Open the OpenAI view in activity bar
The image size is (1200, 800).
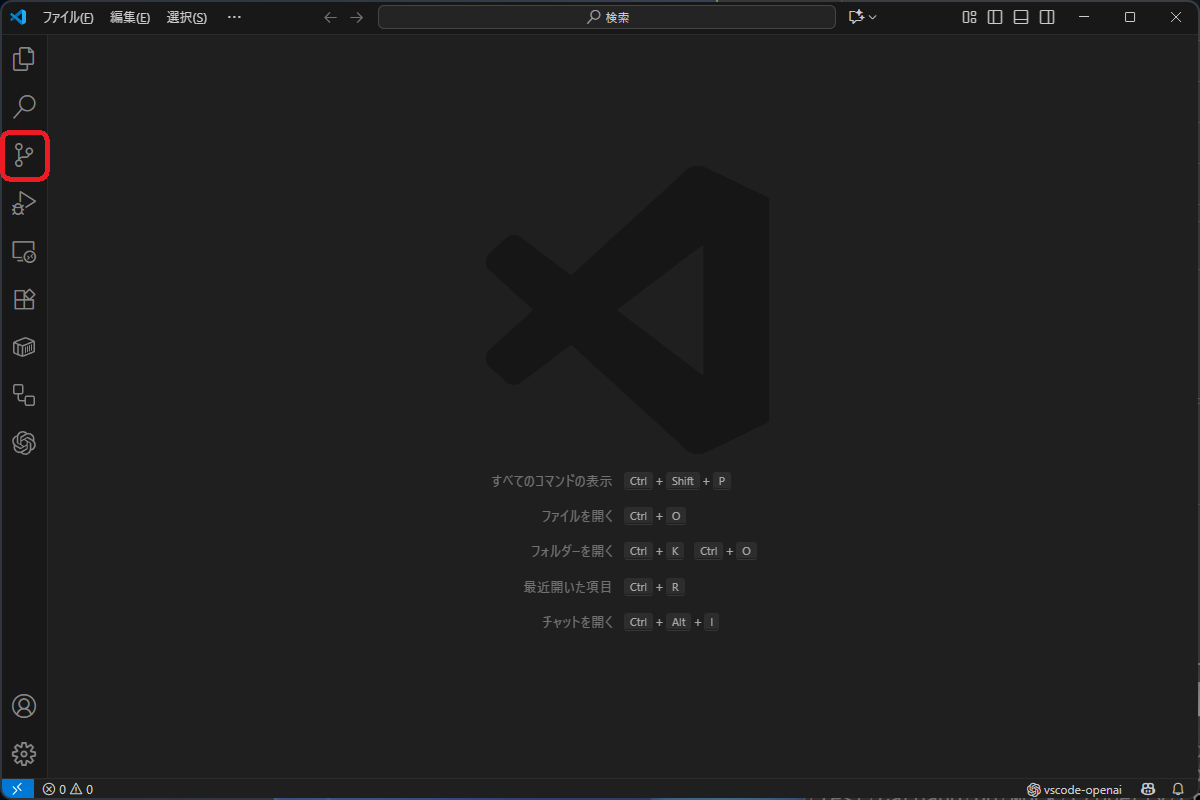pos(24,442)
